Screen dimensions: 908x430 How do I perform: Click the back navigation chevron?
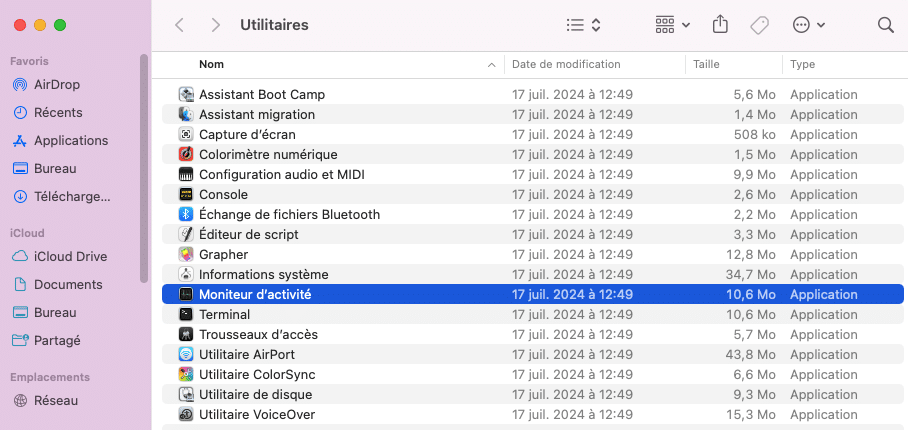(x=180, y=25)
